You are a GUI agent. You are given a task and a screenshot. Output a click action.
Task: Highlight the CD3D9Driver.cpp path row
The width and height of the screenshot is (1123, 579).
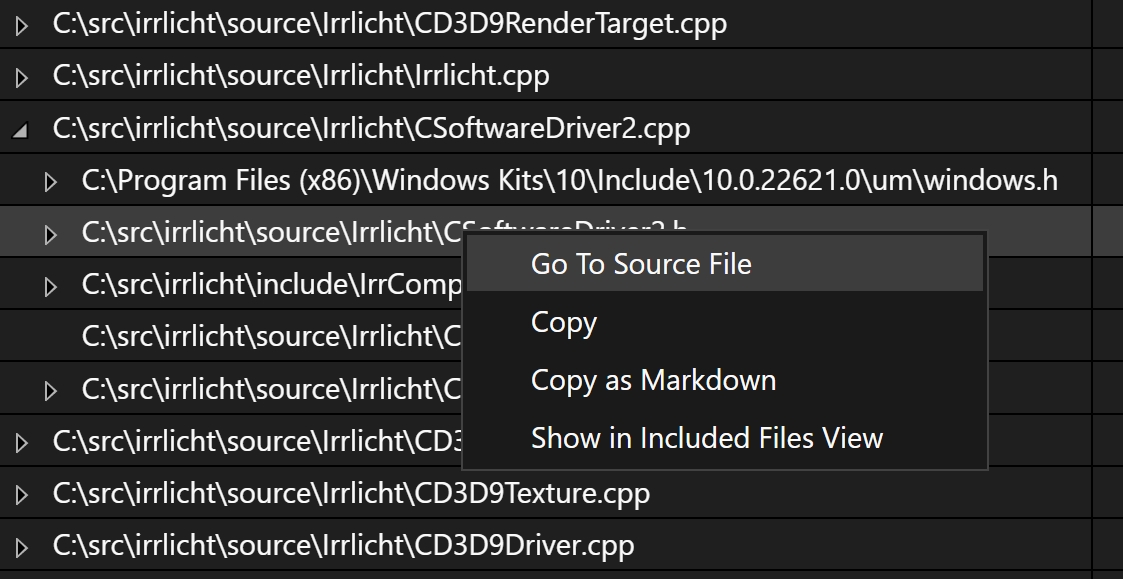pos(343,546)
